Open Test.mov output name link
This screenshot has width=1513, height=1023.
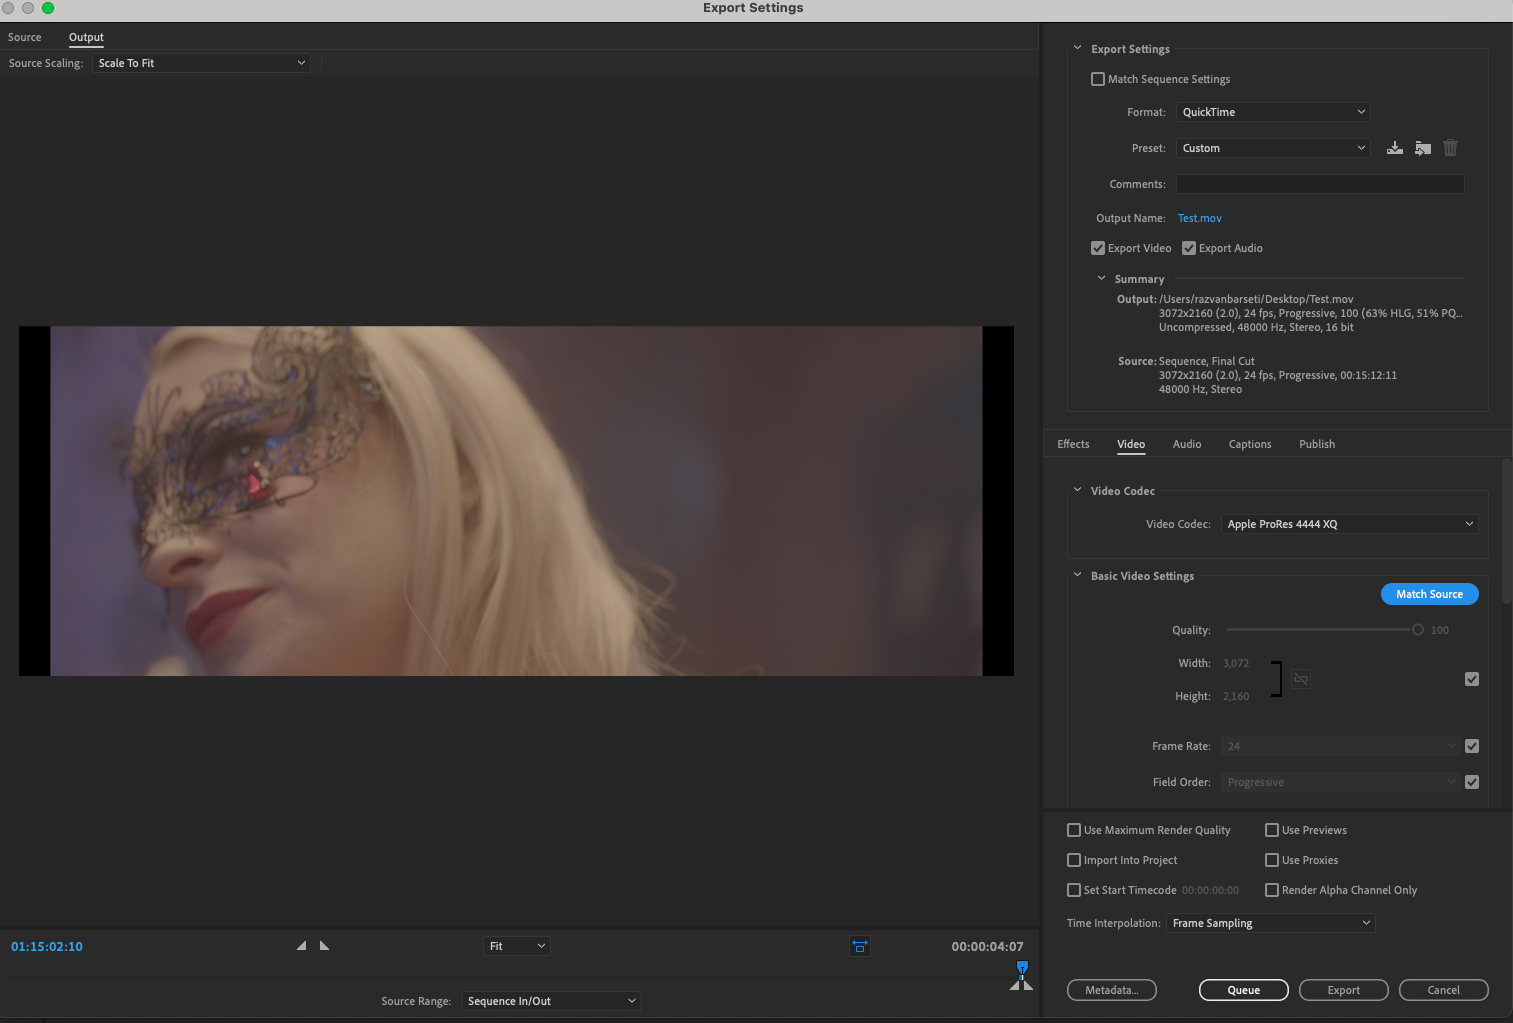coord(1199,217)
